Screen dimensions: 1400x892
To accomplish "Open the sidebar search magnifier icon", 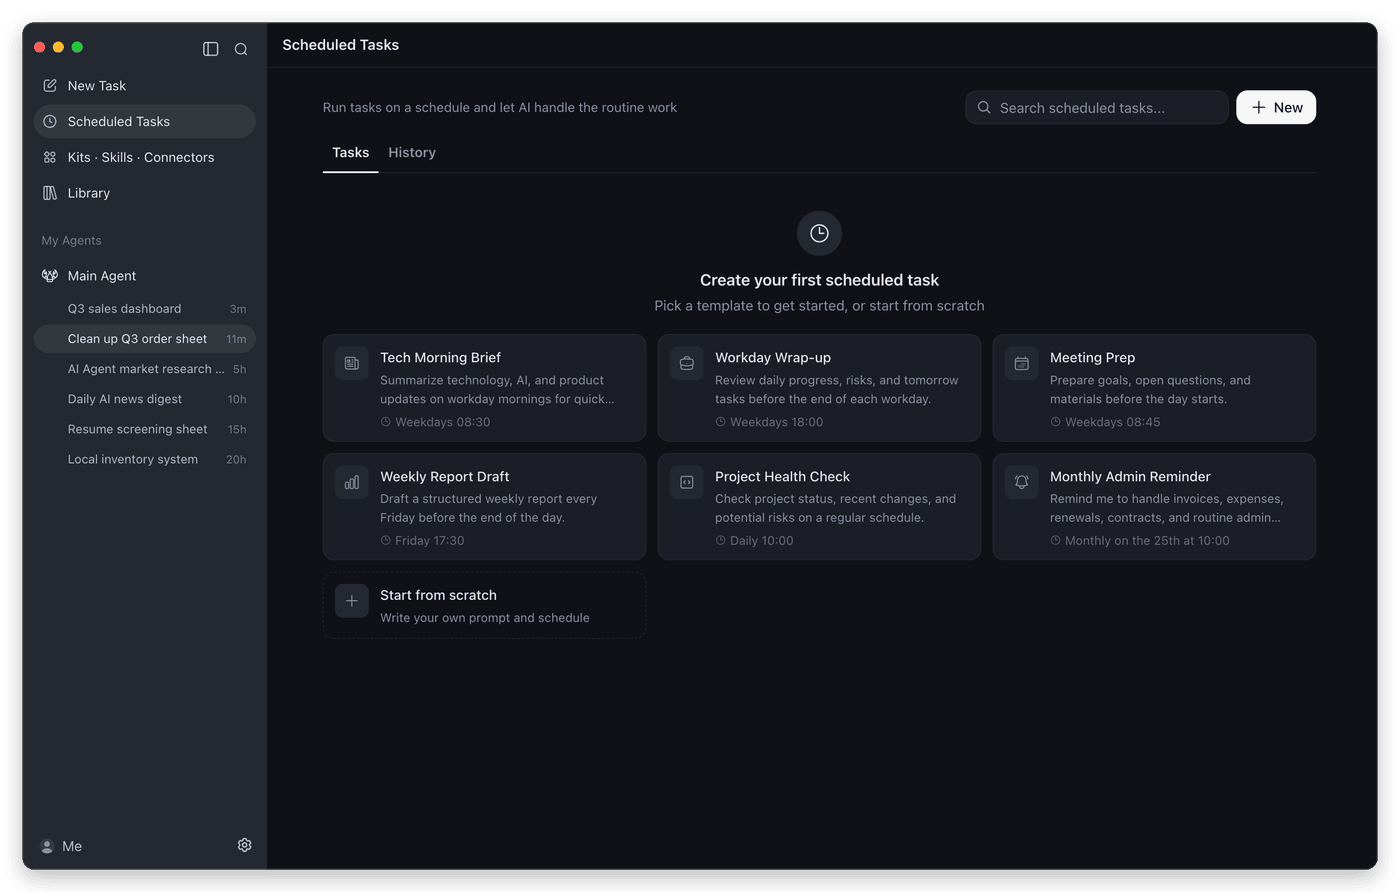I will tap(241, 49).
